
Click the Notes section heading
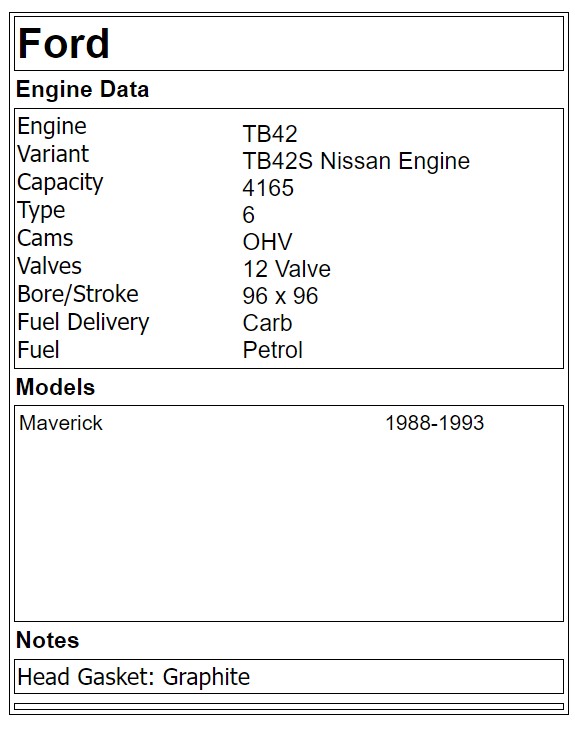click(47, 640)
